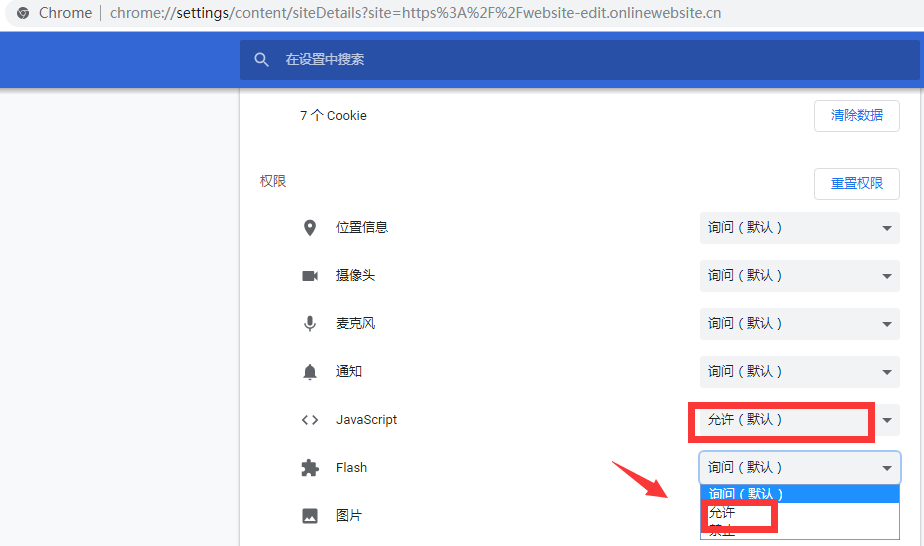Open the JavaScript permission dropdown
The width and height of the screenshot is (924, 546).
(x=799, y=420)
